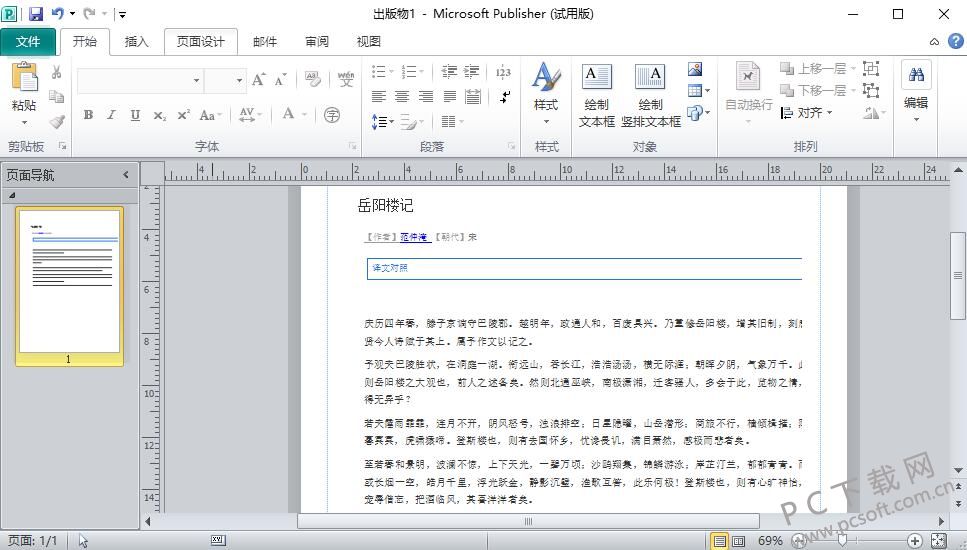Toggle Justify text alignment
The height and width of the screenshot is (550, 967).
(450, 97)
